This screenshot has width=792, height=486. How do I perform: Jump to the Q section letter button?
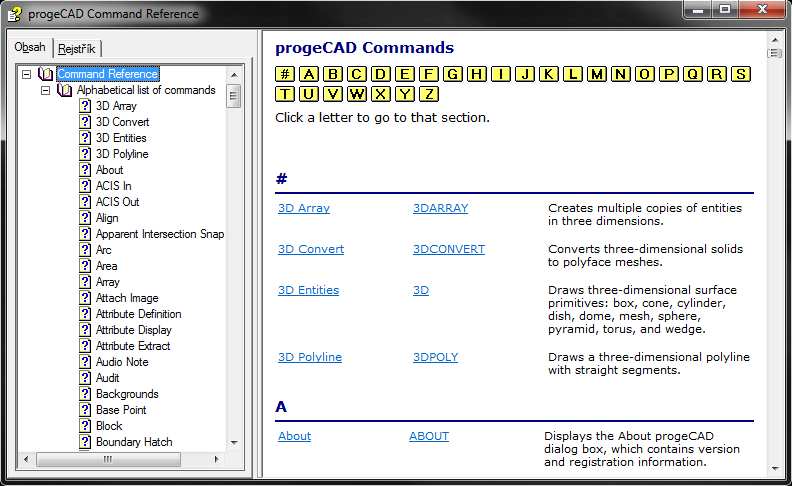pos(692,74)
